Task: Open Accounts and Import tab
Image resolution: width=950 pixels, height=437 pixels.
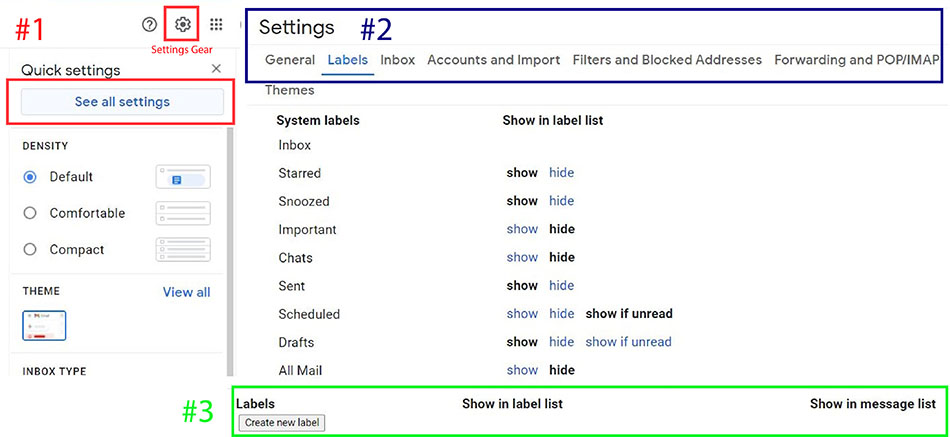Action: pyautogui.click(x=493, y=60)
